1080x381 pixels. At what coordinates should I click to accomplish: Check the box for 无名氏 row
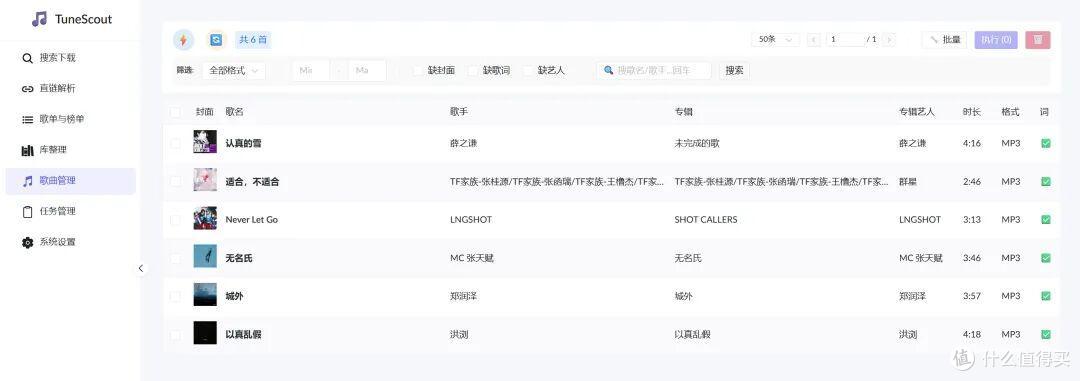click(x=175, y=258)
